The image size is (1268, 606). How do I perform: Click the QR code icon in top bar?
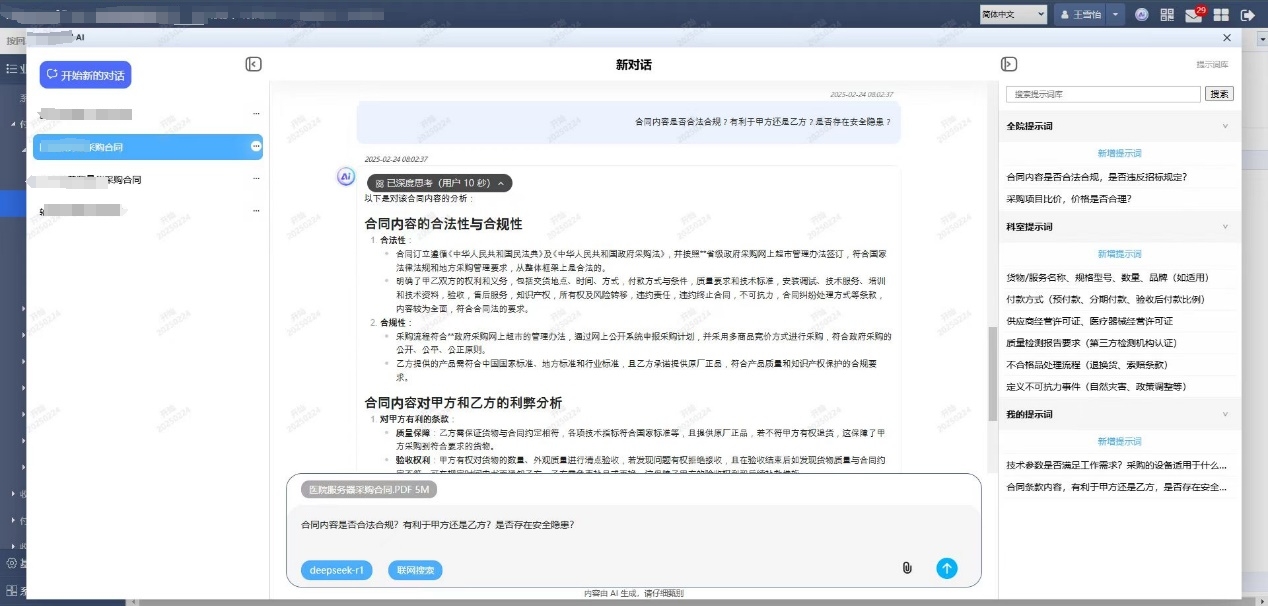(x=1167, y=15)
